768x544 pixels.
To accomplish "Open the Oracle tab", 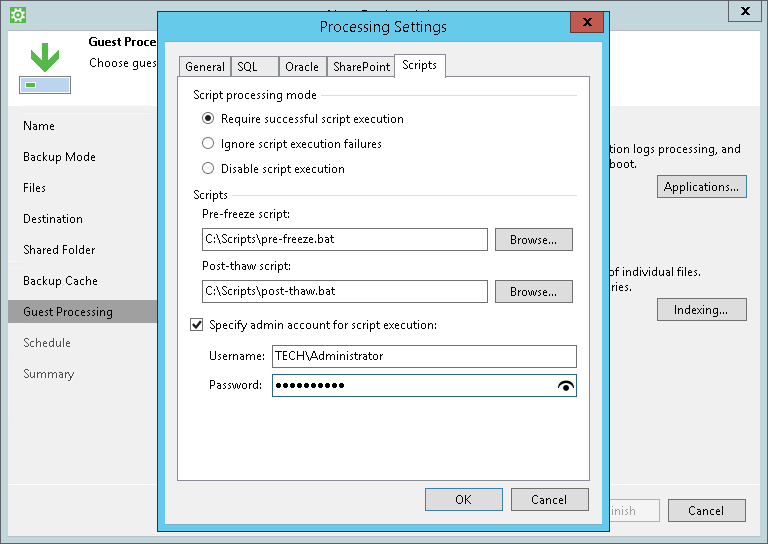I will (302, 67).
